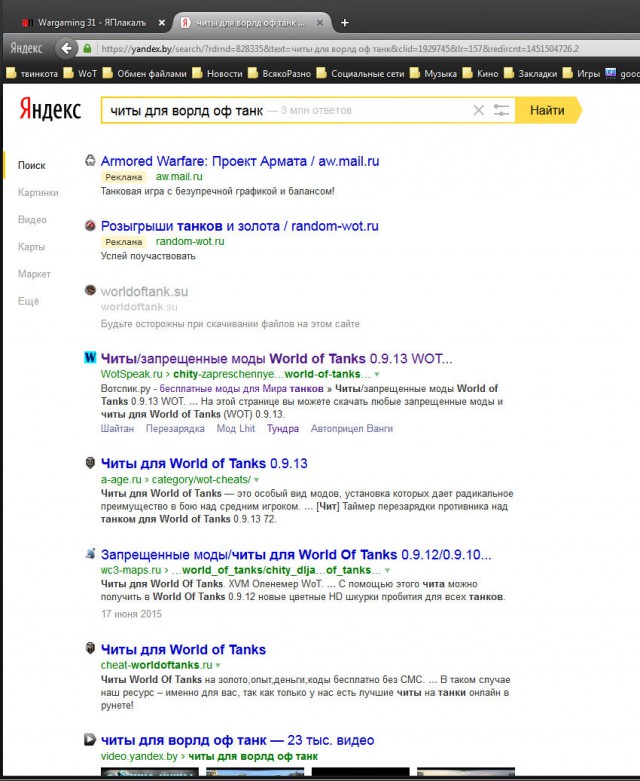Click бесплатные моды для Мира танков snippet link
Screen dimensions: 640x781
pos(242,389)
